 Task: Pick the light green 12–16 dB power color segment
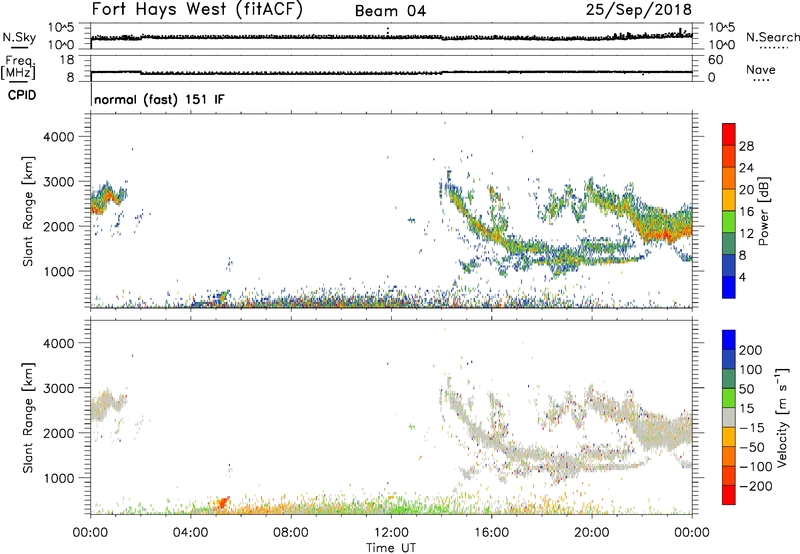coord(729,222)
